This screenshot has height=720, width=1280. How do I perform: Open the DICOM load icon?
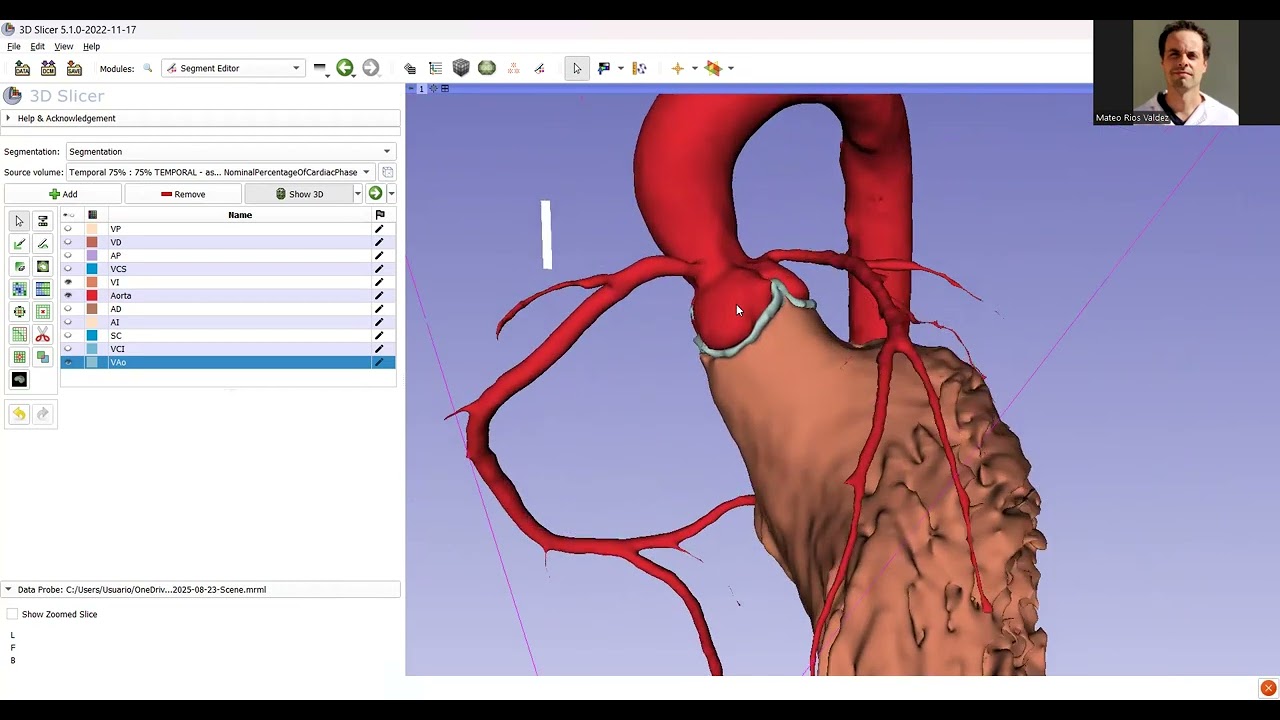(48, 68)
